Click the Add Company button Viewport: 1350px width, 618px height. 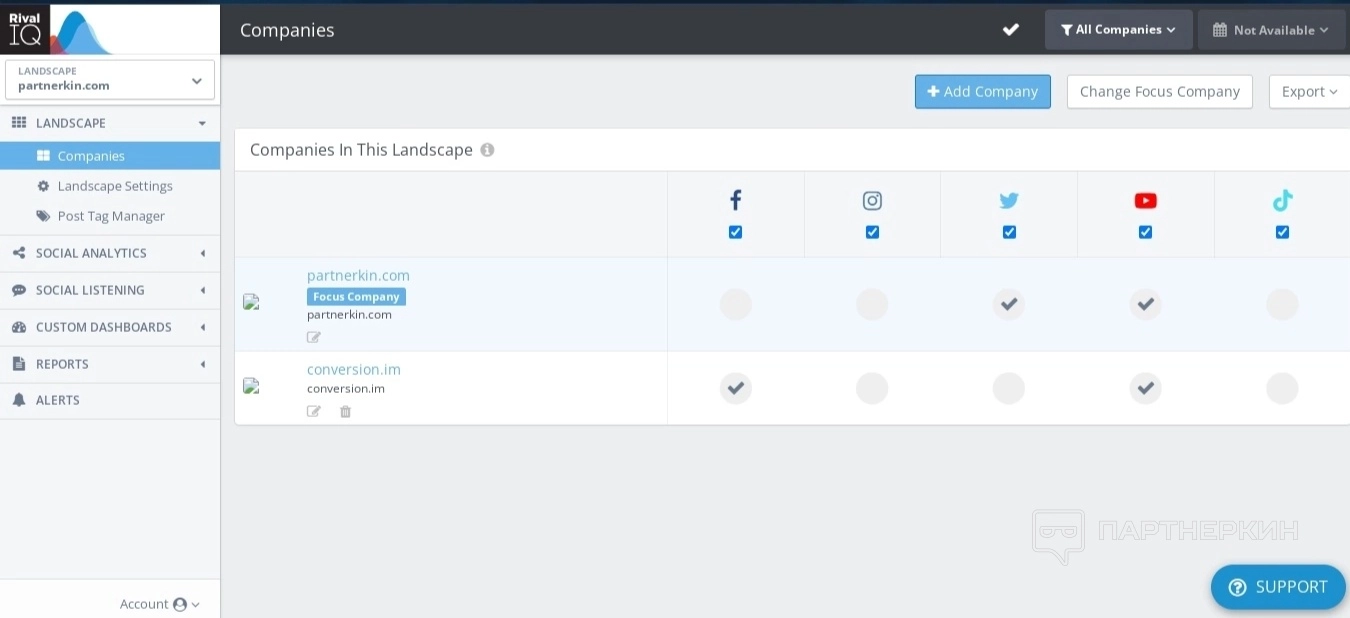(x=983, y=91)
